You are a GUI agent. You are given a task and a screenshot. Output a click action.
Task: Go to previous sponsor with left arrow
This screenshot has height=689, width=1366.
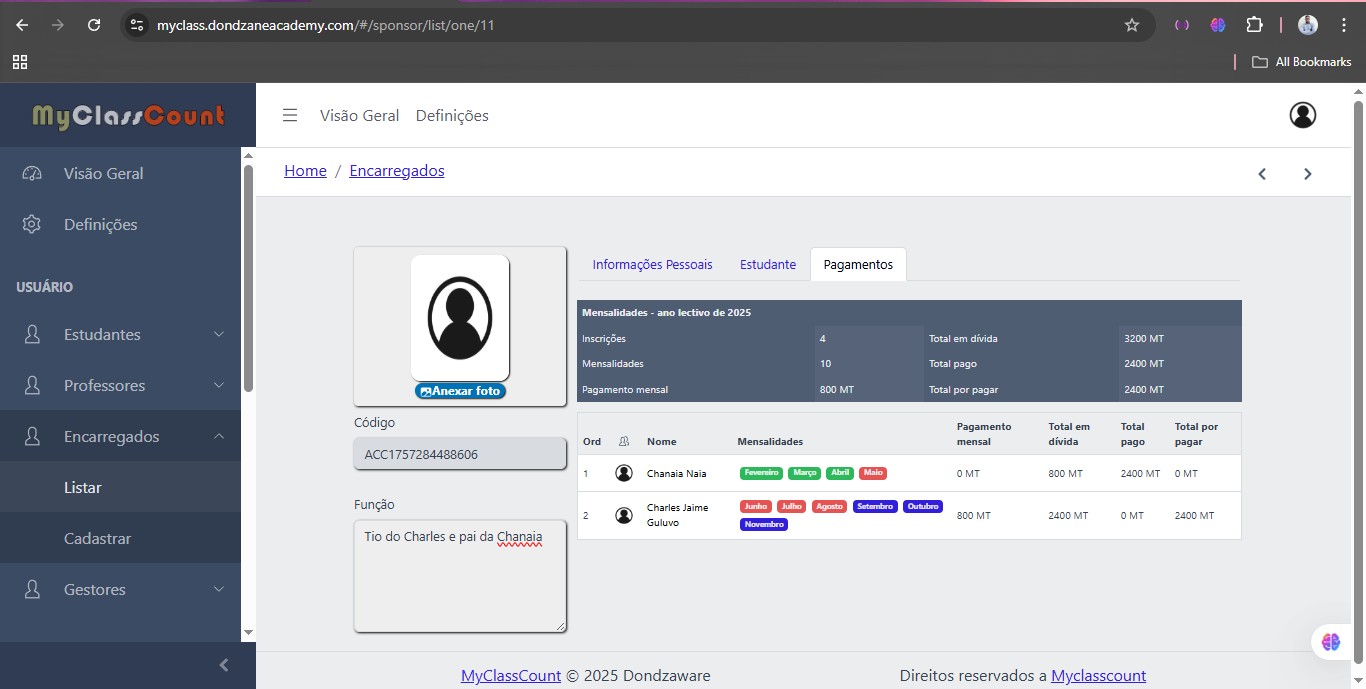[1262, 174]
